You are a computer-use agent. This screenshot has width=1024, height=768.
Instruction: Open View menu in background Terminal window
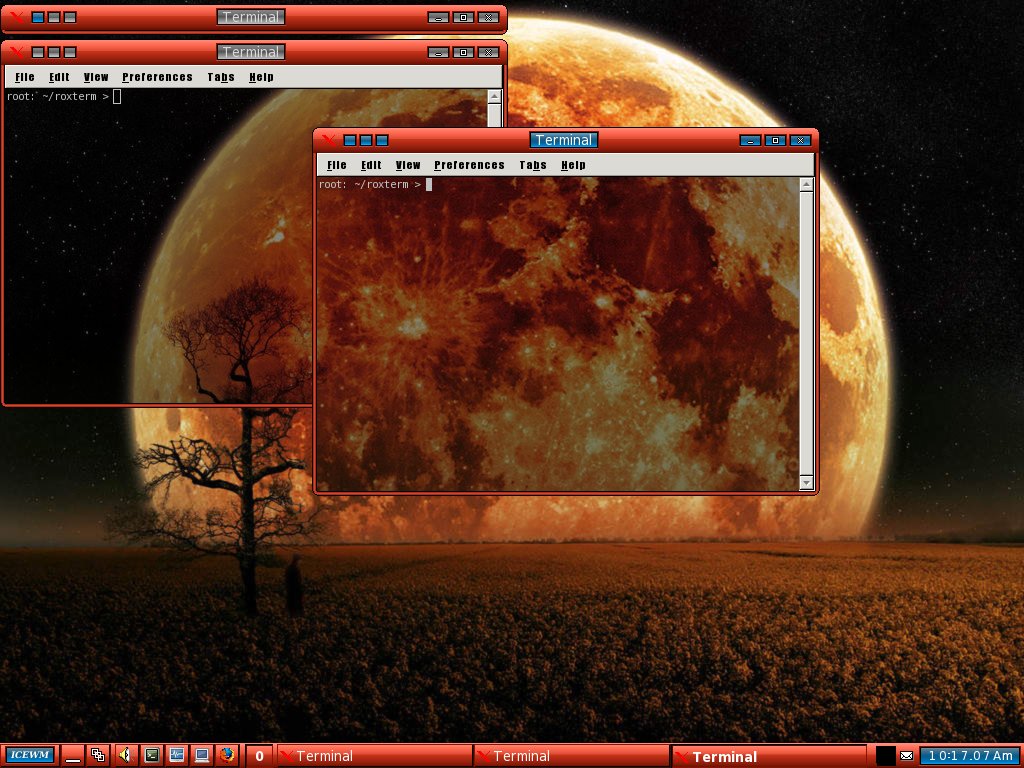96,77
